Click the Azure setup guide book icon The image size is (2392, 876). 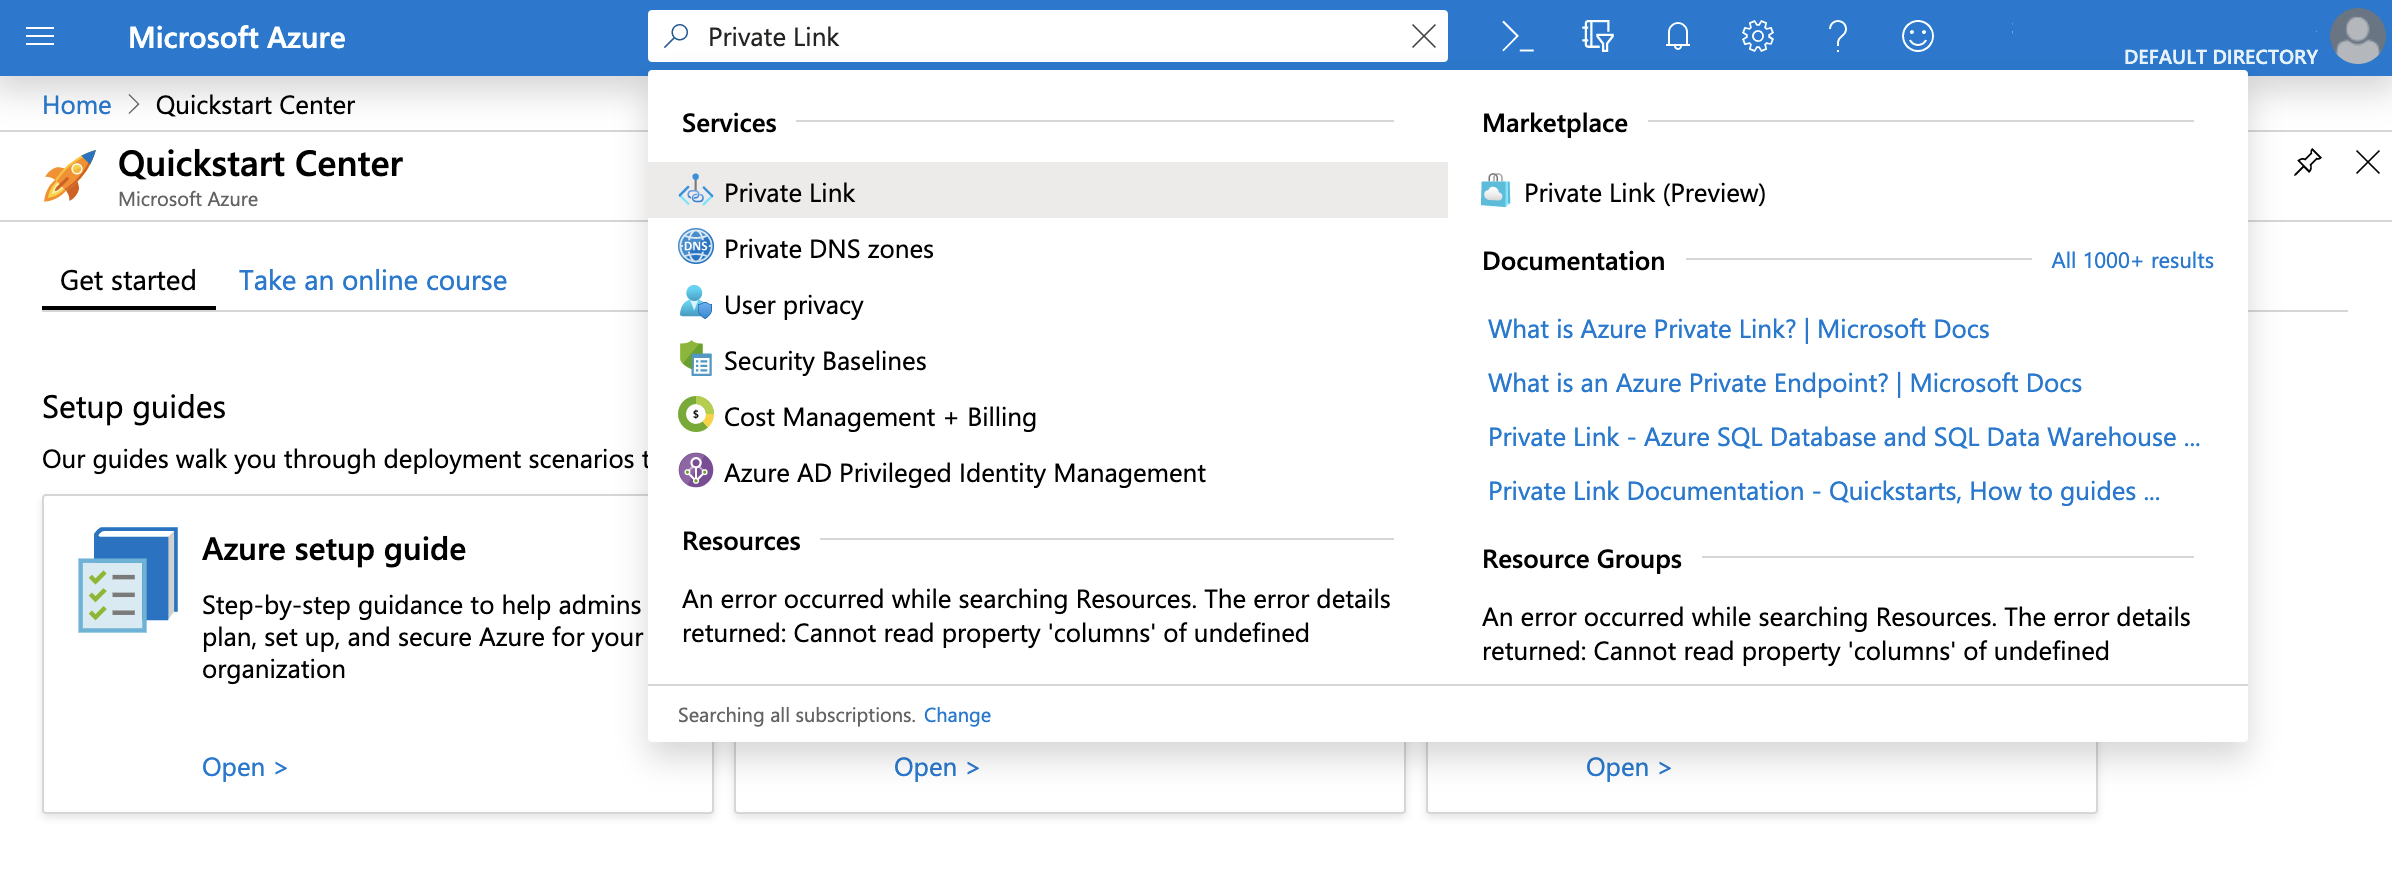point(128,580)
